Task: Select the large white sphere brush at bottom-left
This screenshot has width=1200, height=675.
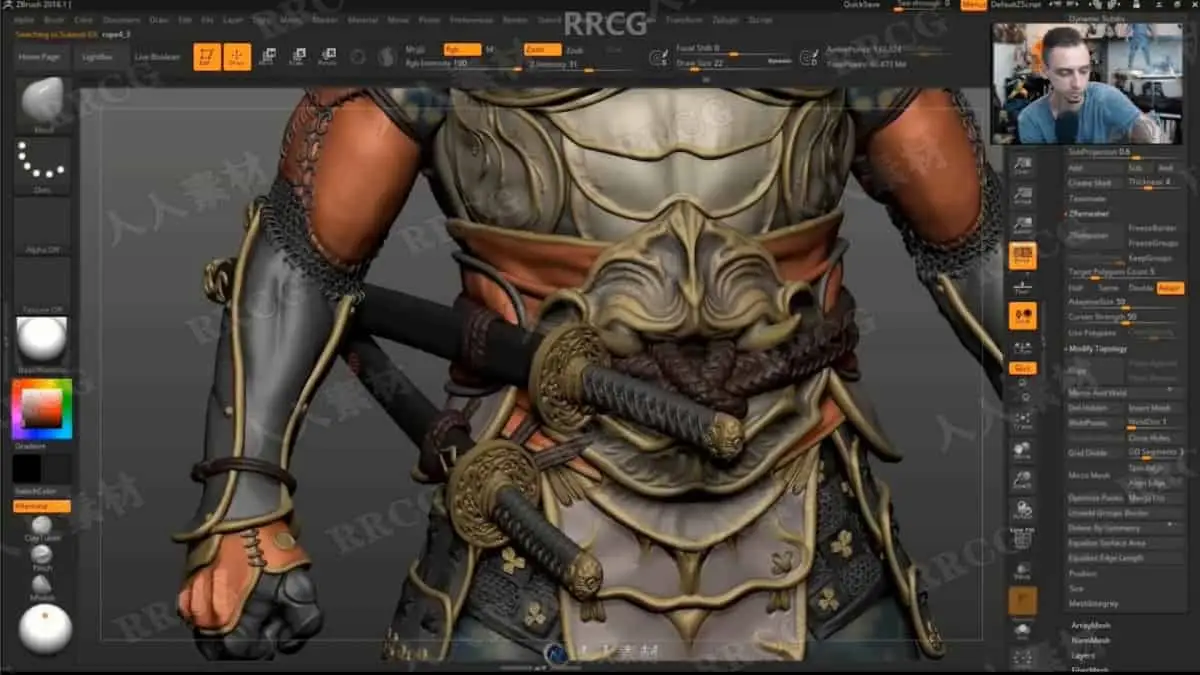Action: [45, 629]
